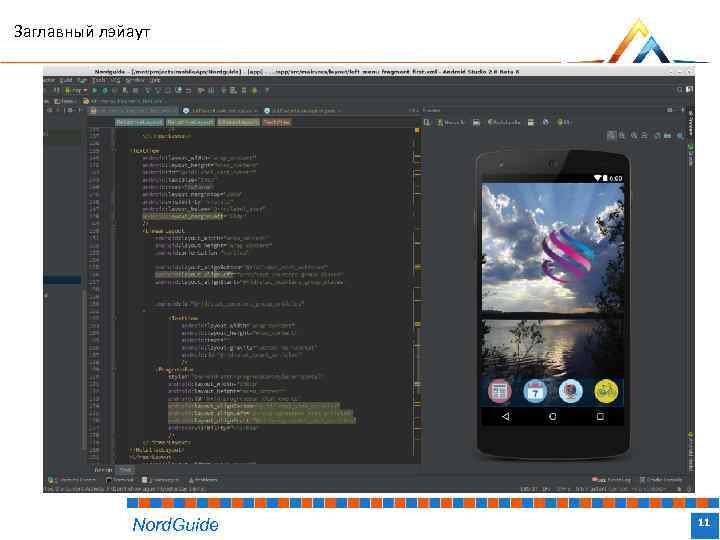
Task: Open the preview panel settings gear
Action: (x=671, y=110)
